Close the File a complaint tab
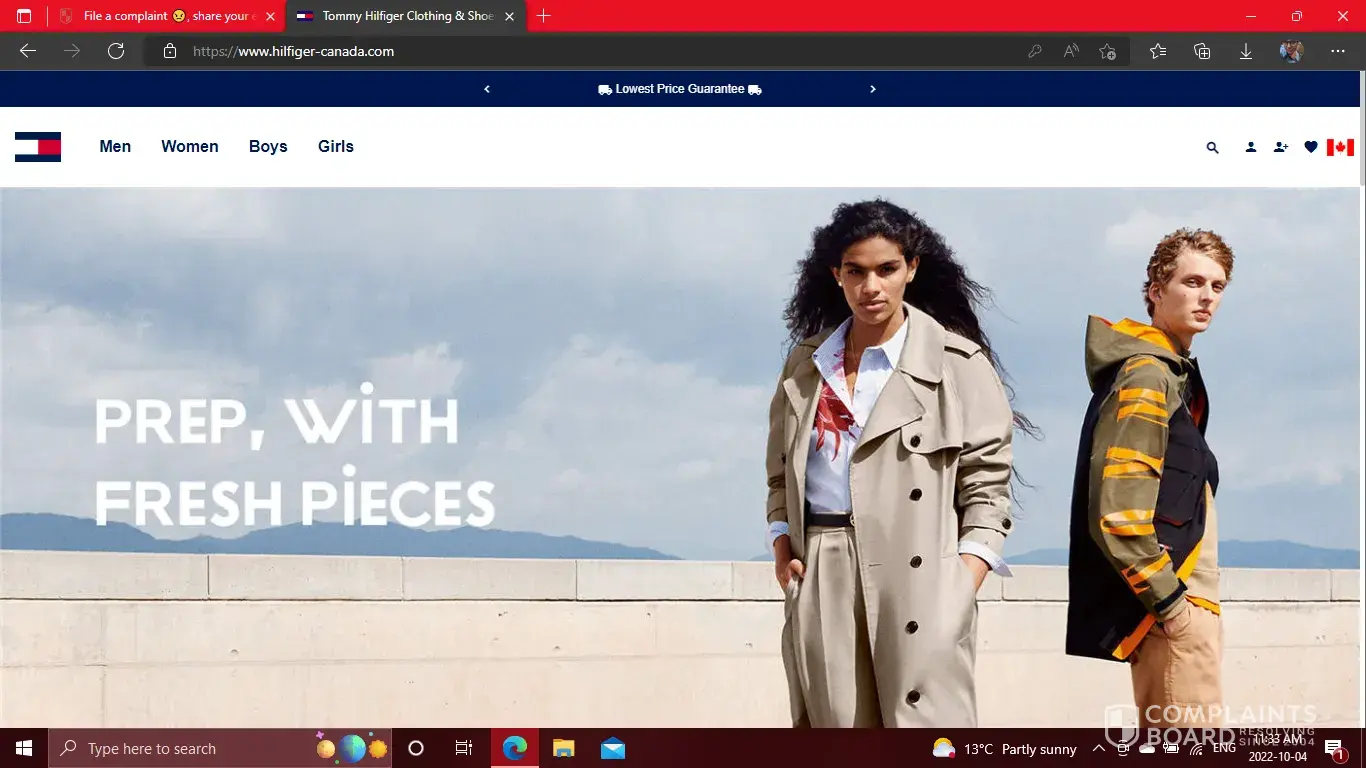 pos(270,16)
